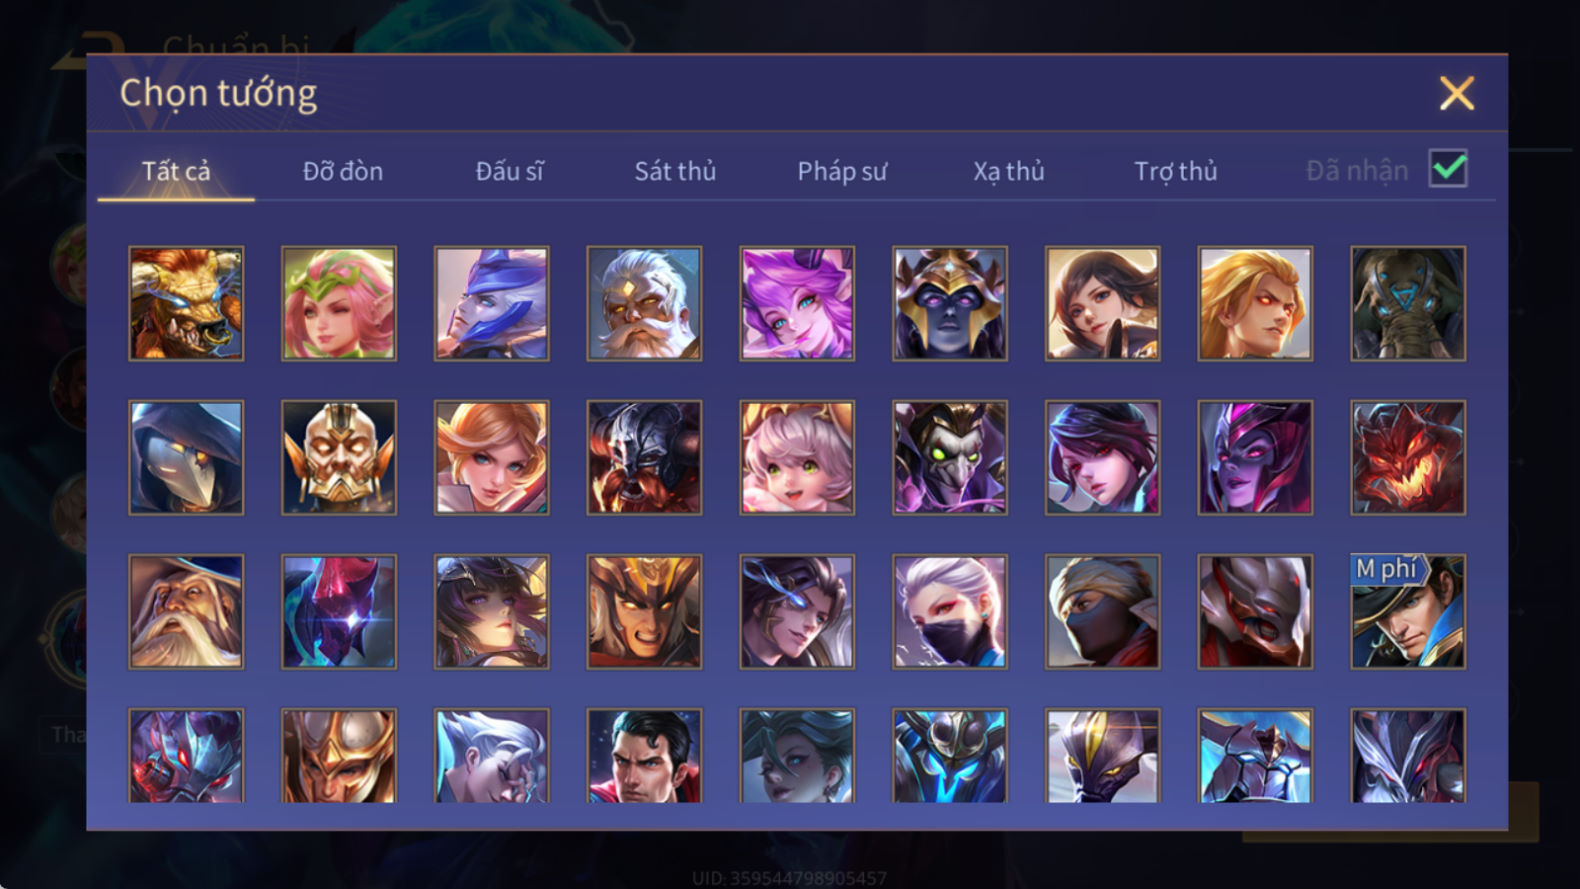Toggle the Đã nhận checkbox

click(x=1448, y=169)
